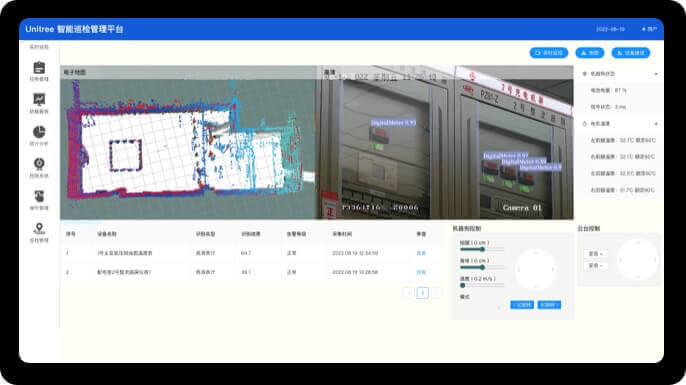Click the speed (0.2 m/s) slider handle
The image size is (686, 385).
(x=462, y=285)
